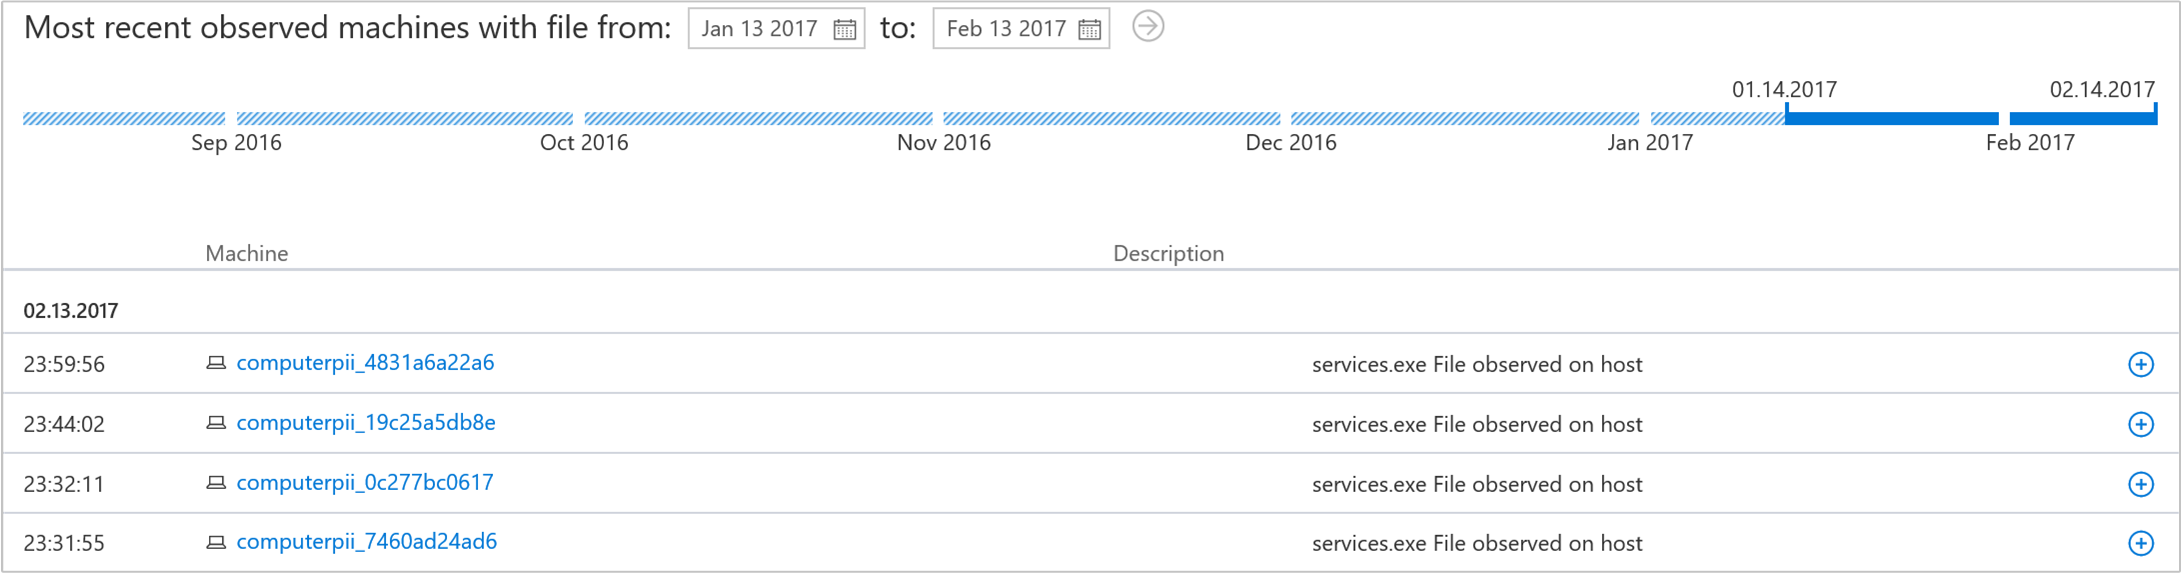
Task: Open machine computerpii_7460ad24ad6 link
Action: click(366, 542)
